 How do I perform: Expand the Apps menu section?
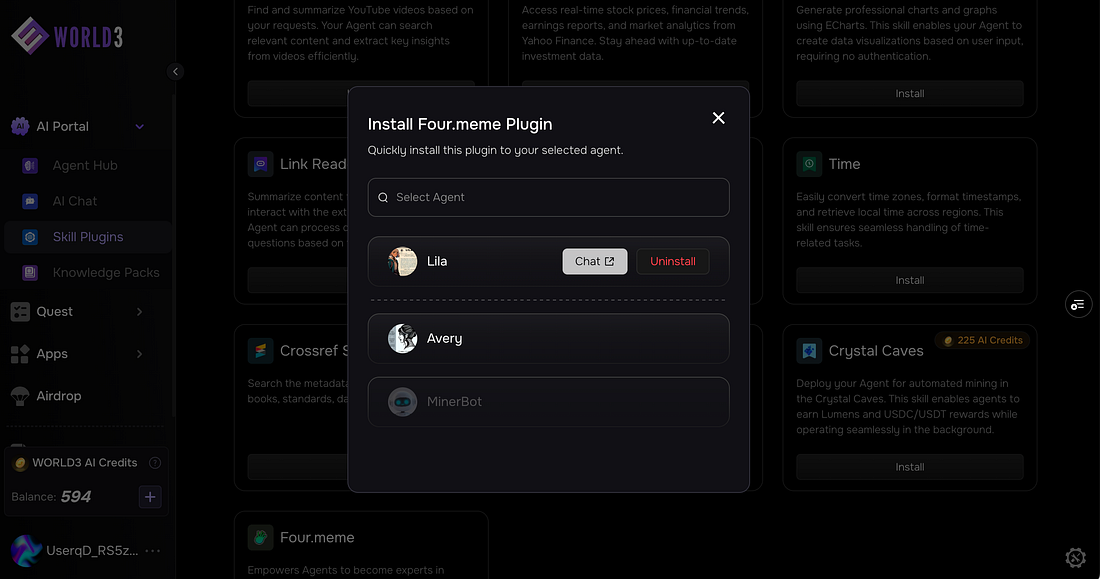pos(139,354)
